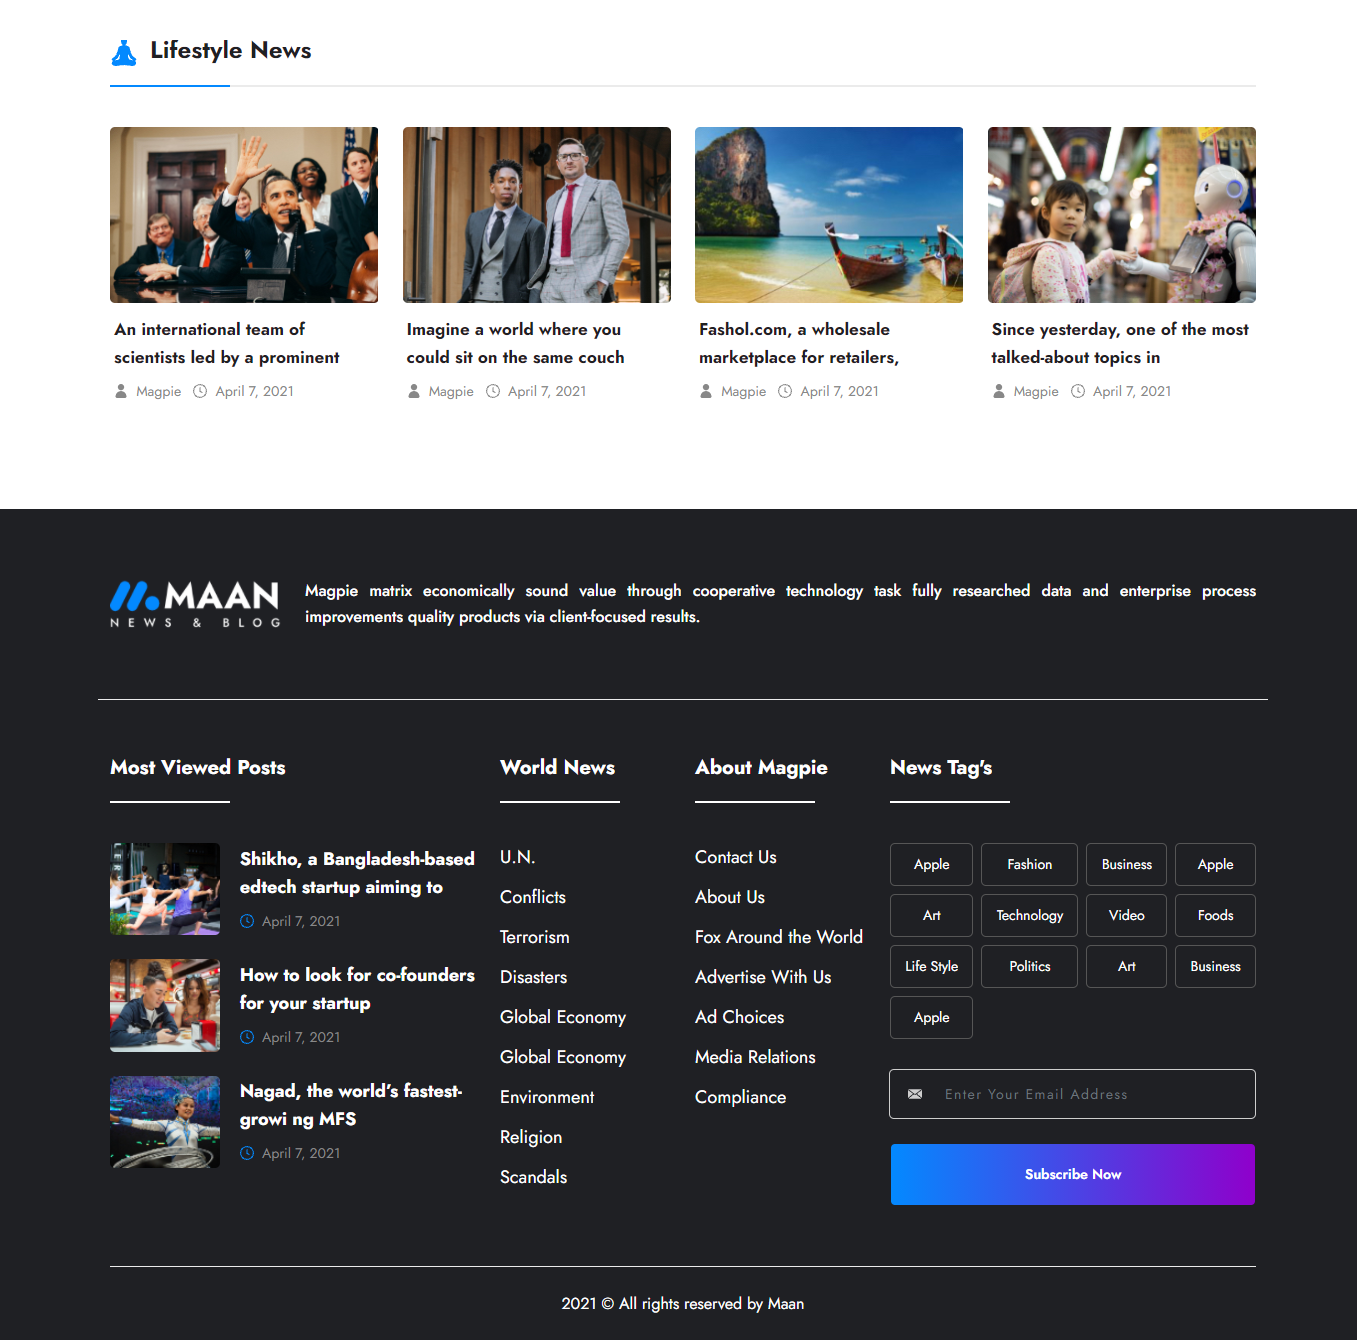Open the co-founders startup post thumbnail

(x=165, y=1005)
